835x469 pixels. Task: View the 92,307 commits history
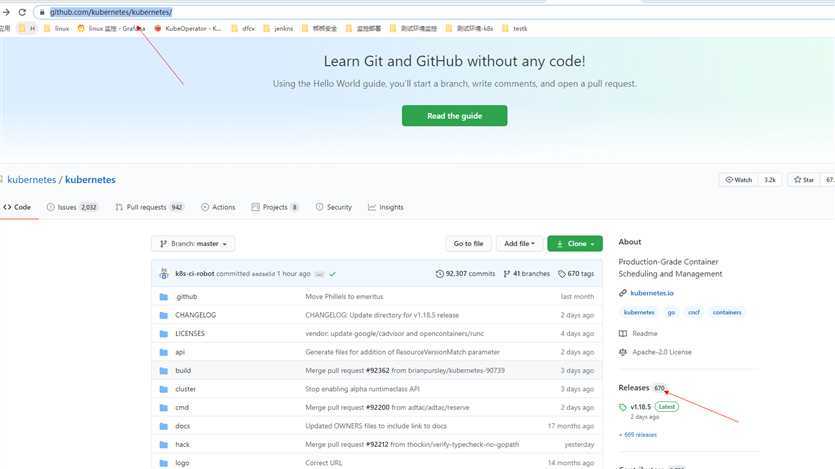click(465, 274)
